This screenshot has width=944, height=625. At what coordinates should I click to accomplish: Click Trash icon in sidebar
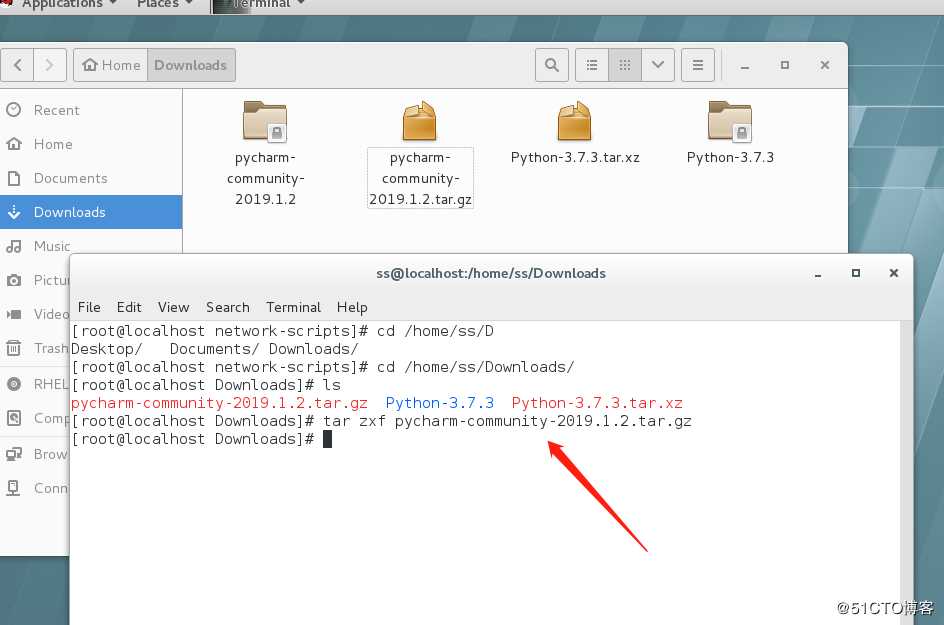click(x=14, y=348)
